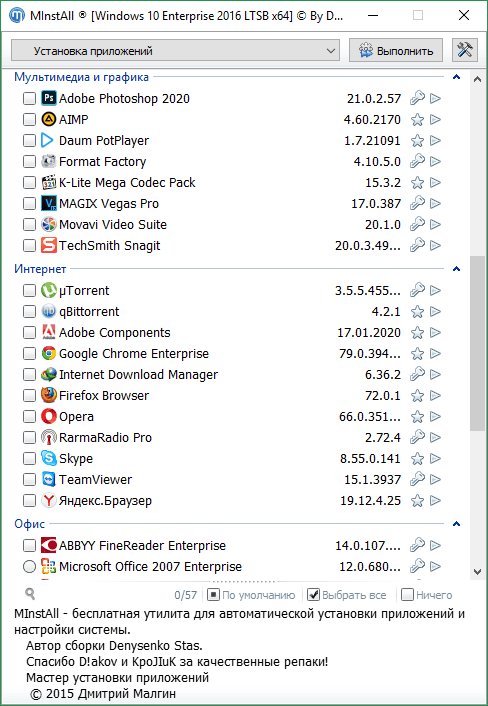The image size is (488, 706).
Task: Click the star icon next to AIMP
Action: pyautogui.click(x=417, y=119)
